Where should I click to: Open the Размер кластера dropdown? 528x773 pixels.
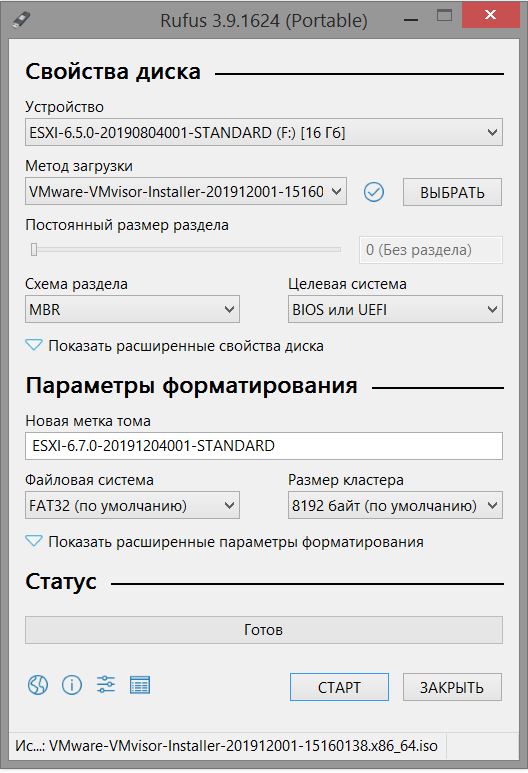(395, 505)
